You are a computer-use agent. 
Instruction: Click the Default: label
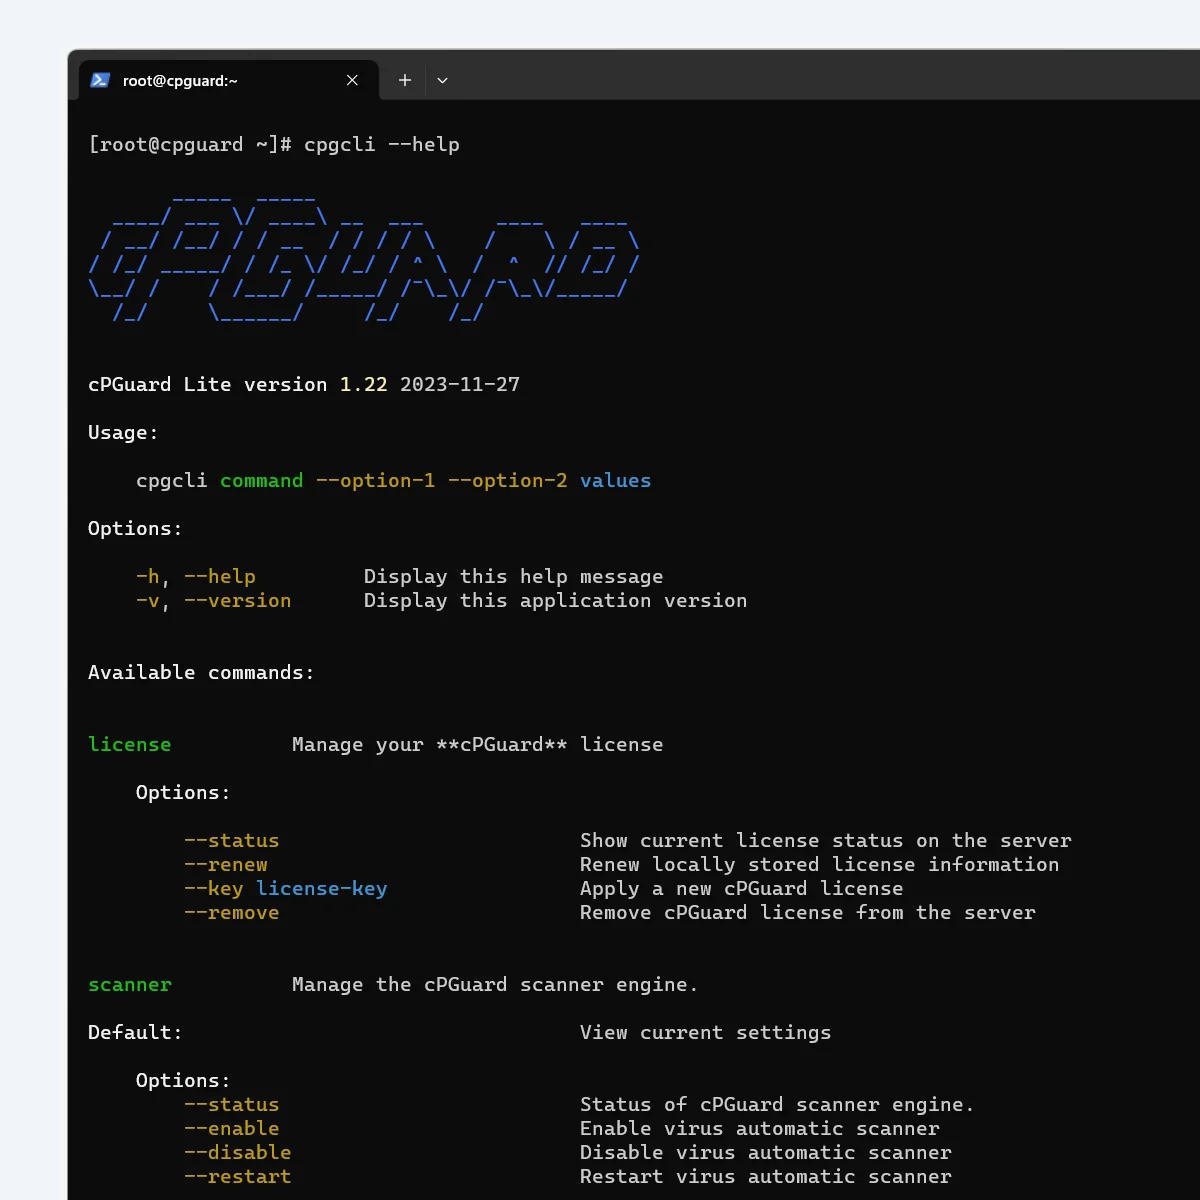[x=135, y=1032]
